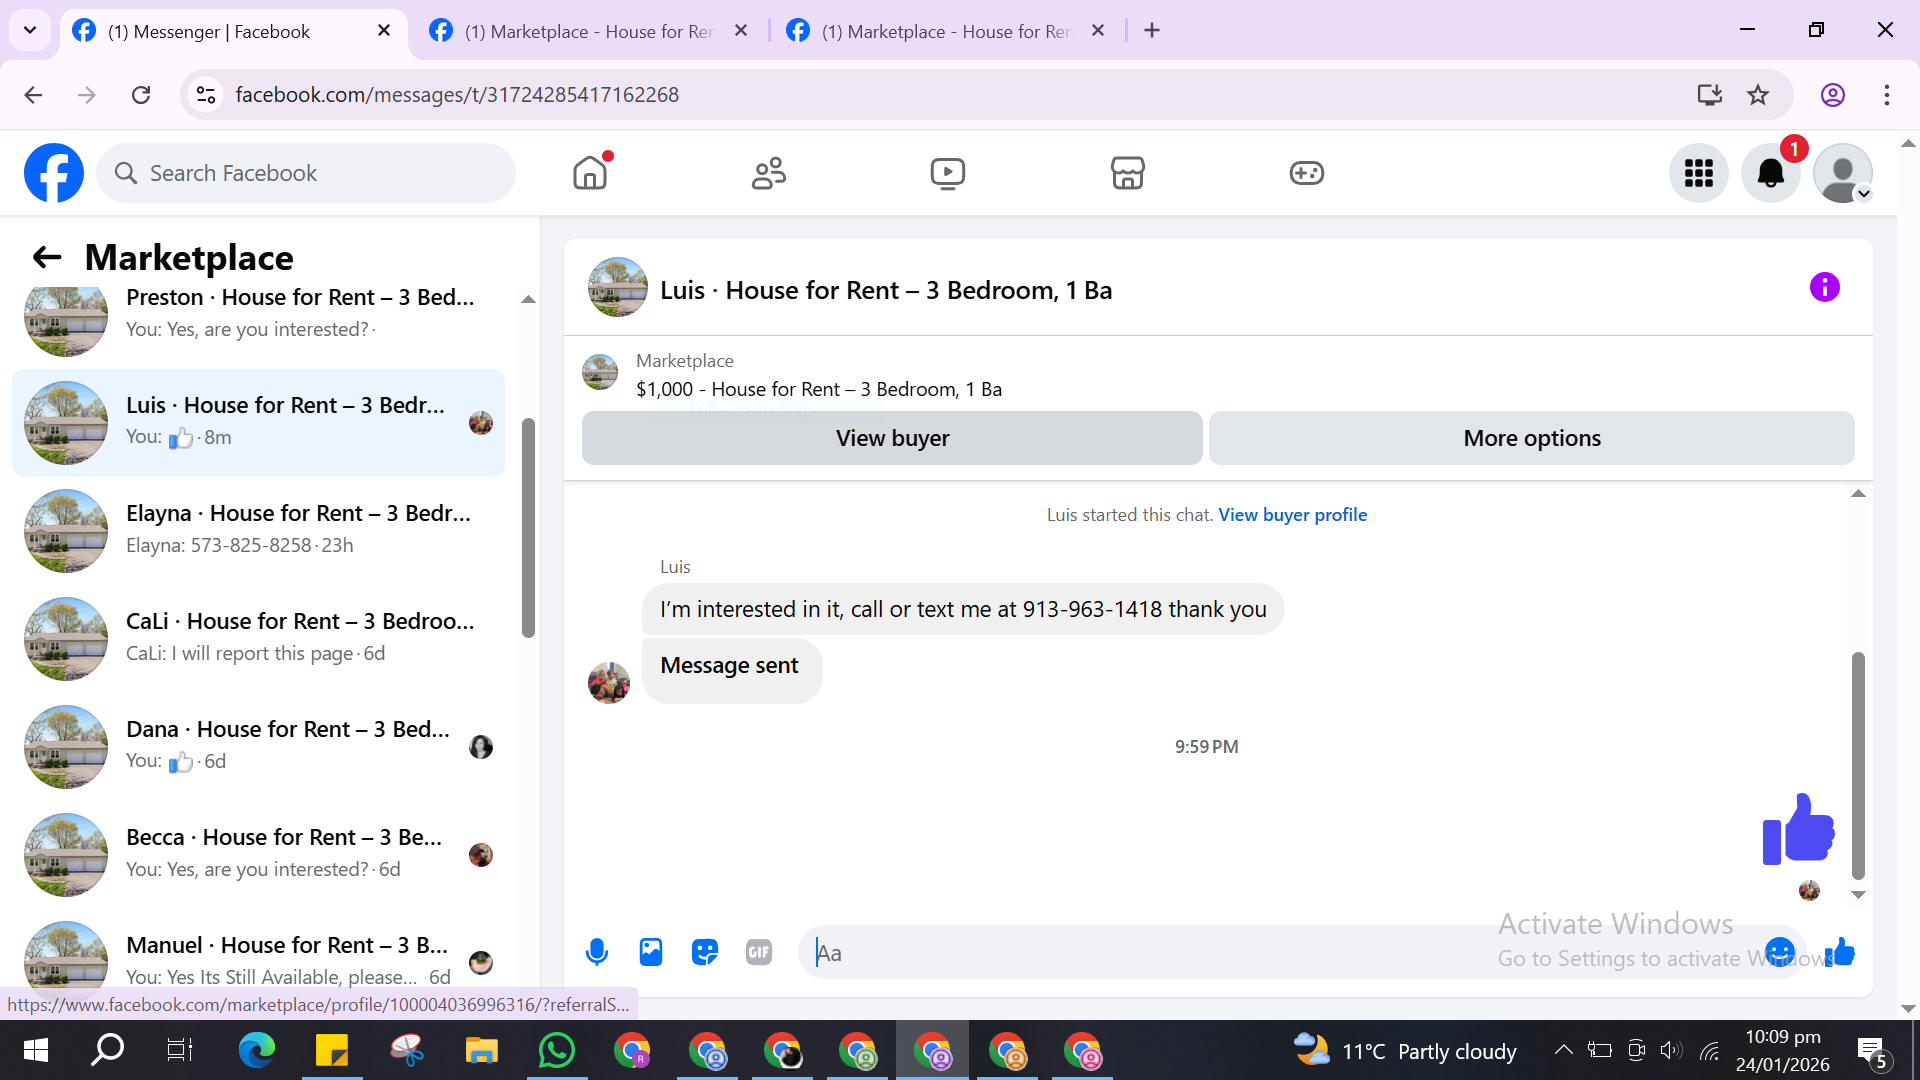This screenshot has width=1920, height=1080.
Task: Open conversation information purple icon
Action: [1824, 288]
